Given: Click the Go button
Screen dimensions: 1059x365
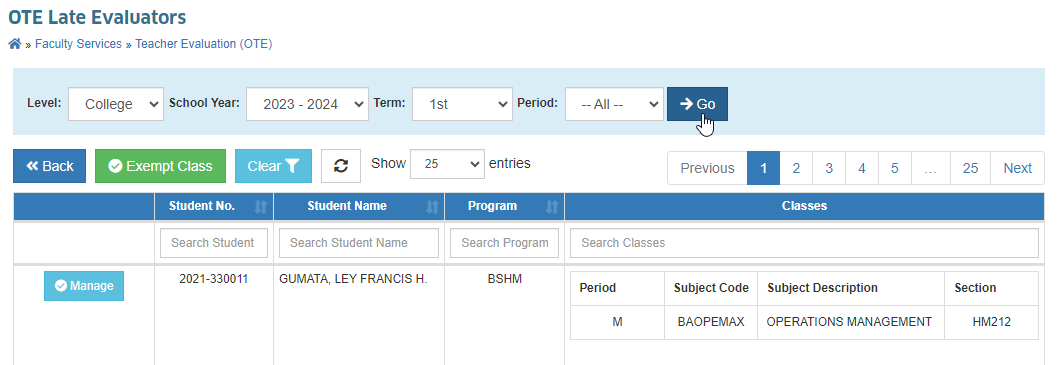Looking at the screenshot, I should click(698, 104).
